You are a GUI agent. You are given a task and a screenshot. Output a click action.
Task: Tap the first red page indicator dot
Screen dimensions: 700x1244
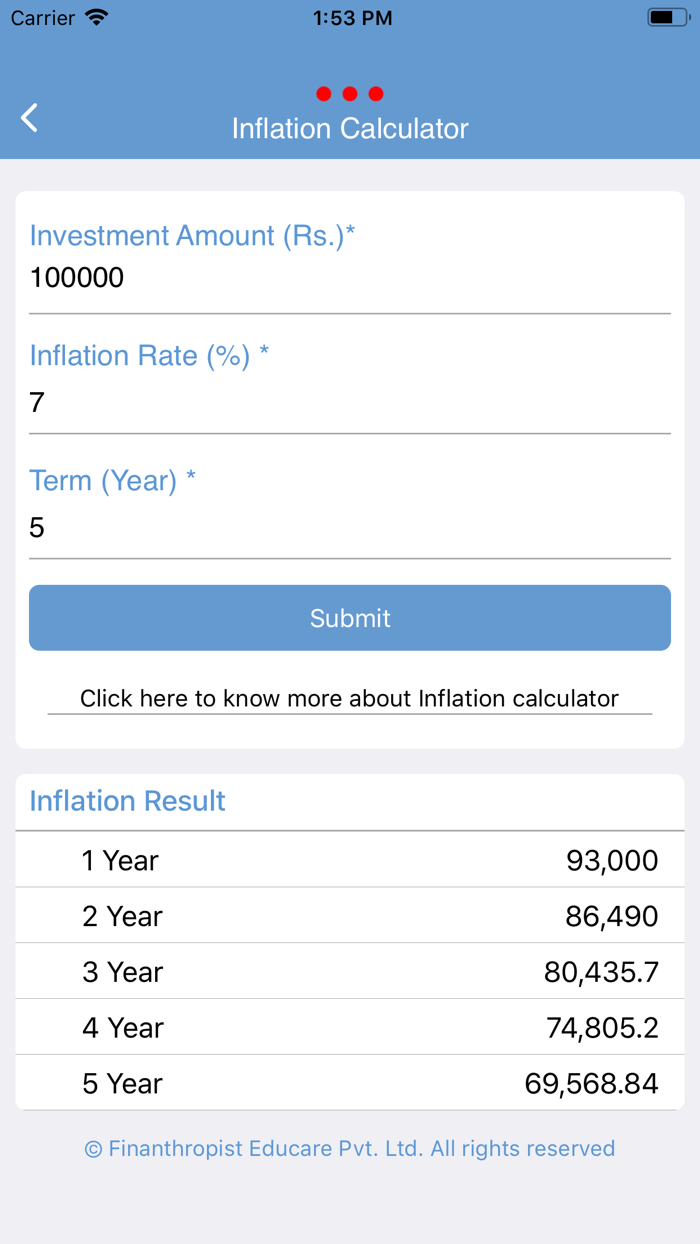click(x=324, y=94)
